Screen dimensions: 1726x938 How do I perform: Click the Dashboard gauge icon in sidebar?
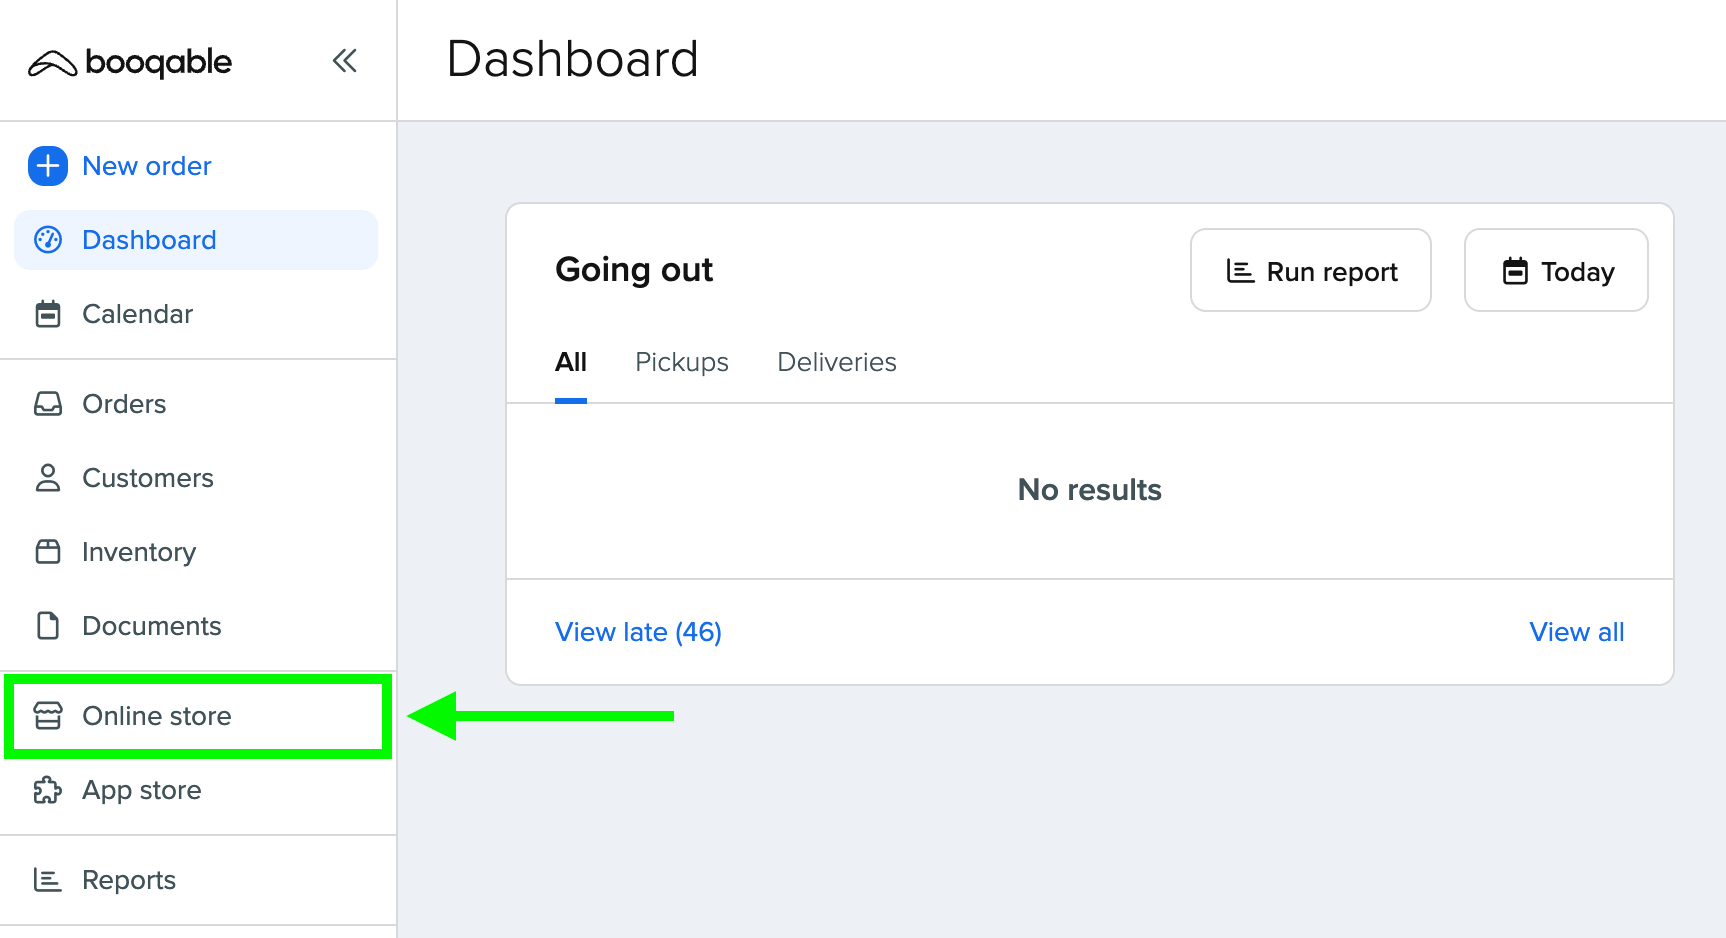pos(48,240)
